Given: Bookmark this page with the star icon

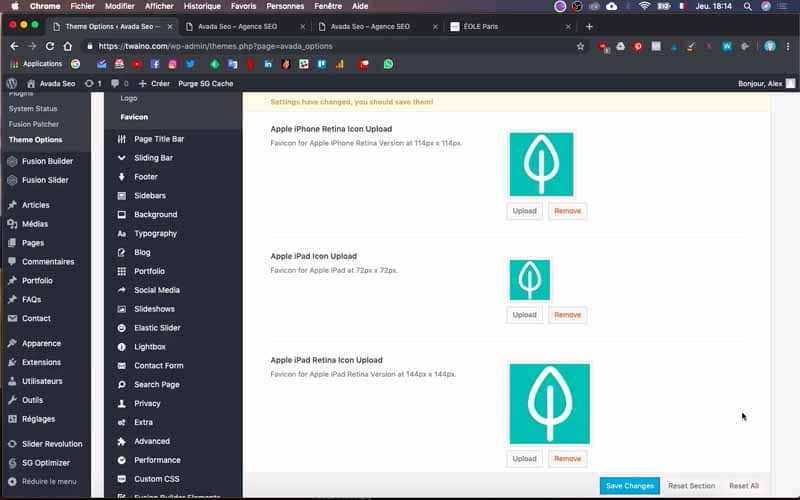Looking at the screenshot, I should [580, 46].
